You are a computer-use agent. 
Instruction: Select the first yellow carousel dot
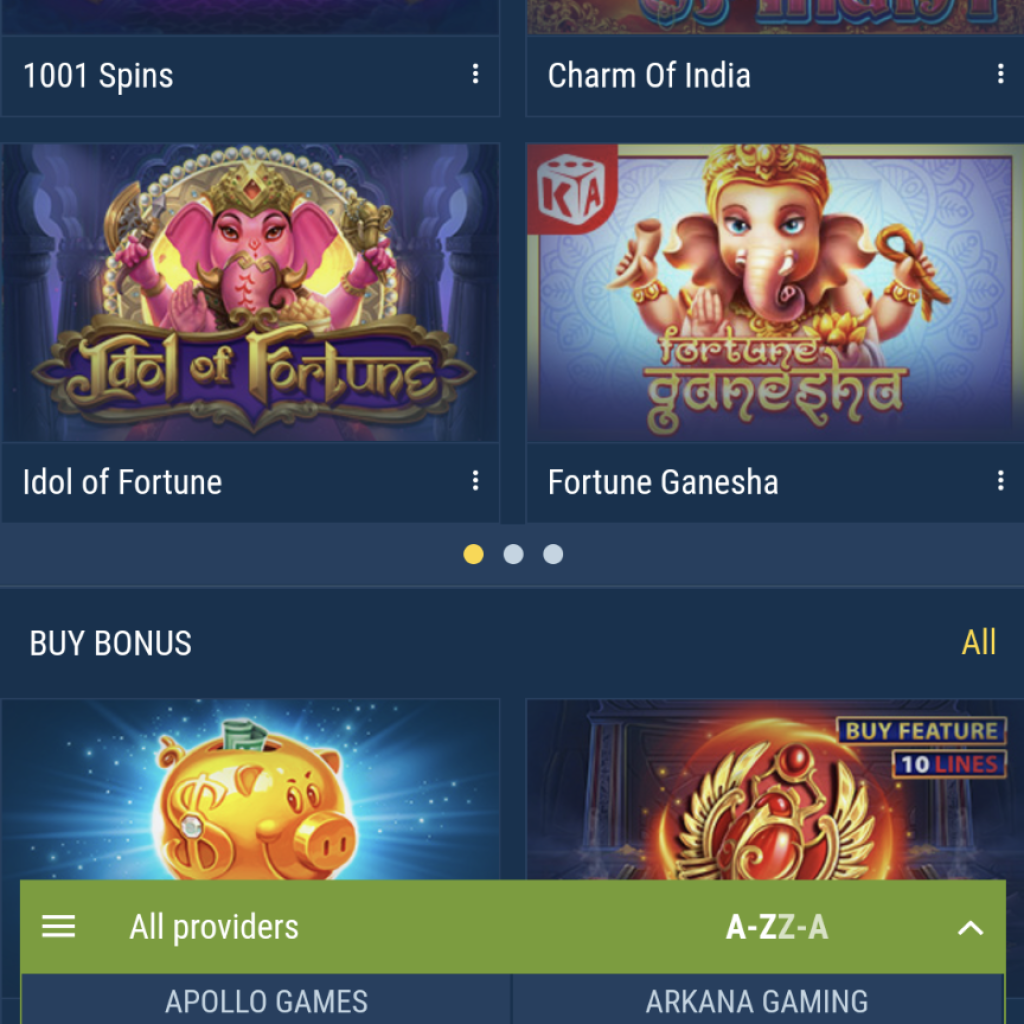(x=473, y=554)
